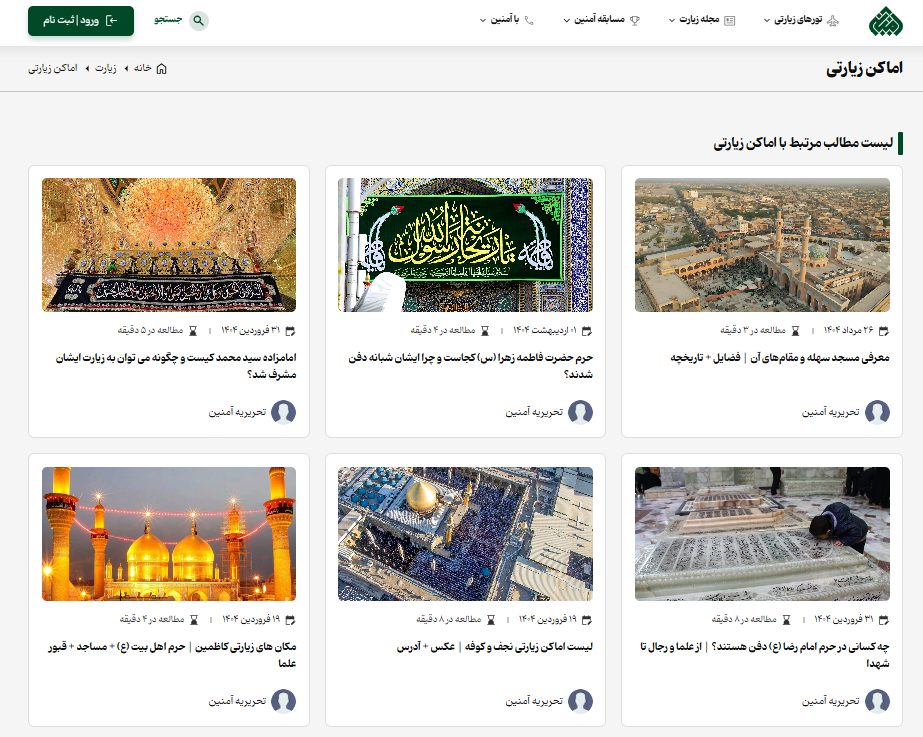Screen dimensions: 923x737
Task: Click the arrow icon inside the login button
Action: pos(113,20)
